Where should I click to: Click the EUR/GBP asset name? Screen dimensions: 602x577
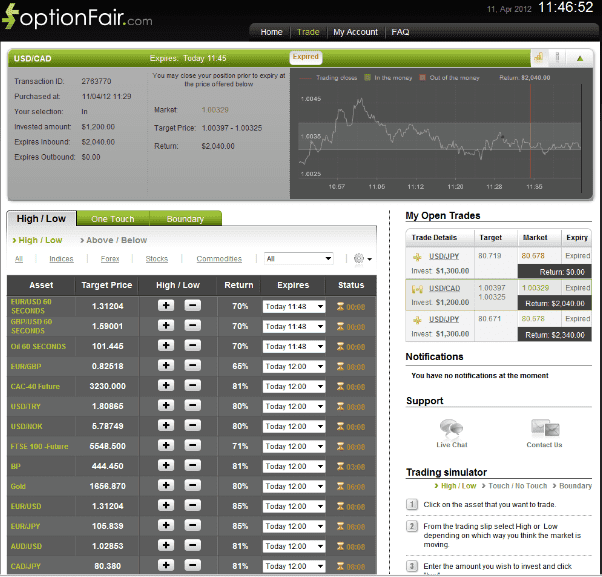pyautogui.click(x=26, y=366)
